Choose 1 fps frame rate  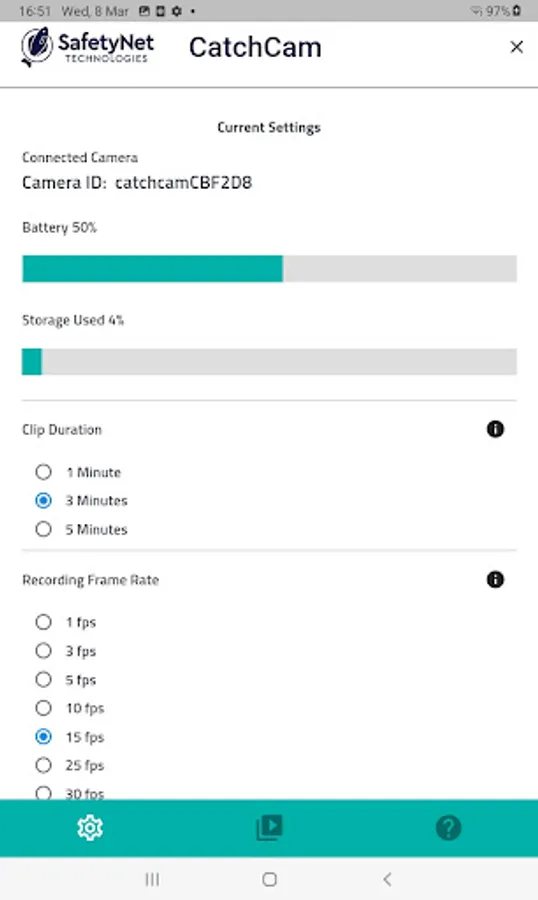click(65, 622)
